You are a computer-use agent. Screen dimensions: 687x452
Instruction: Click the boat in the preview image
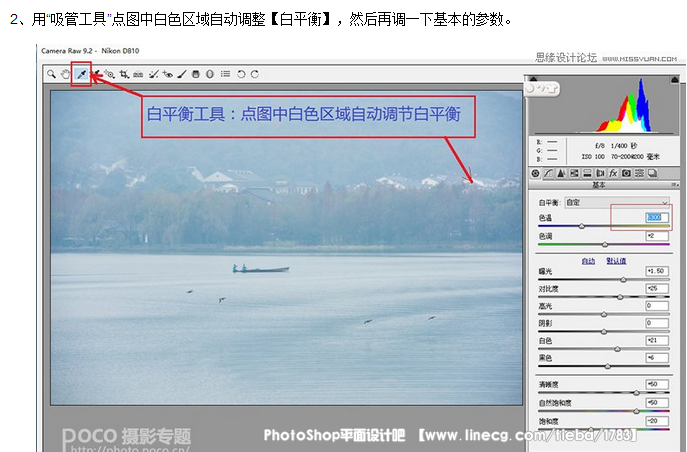(261, 269)
